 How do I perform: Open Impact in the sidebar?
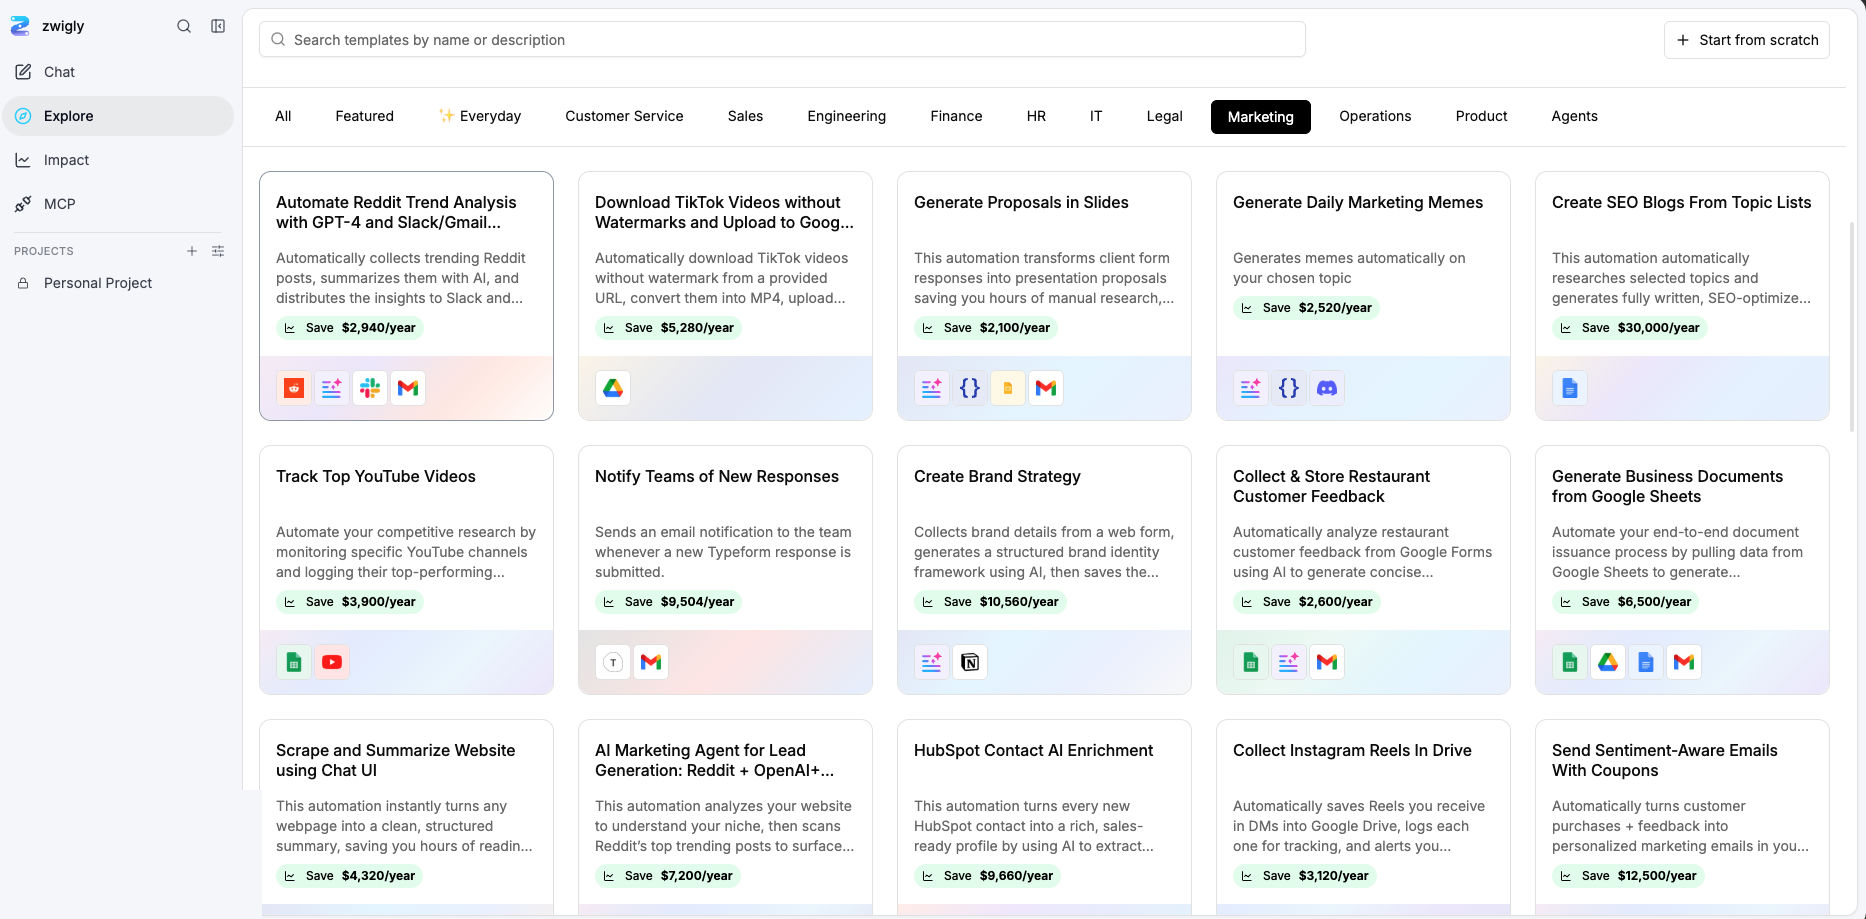pyautogui.click(x=118, y=160)
